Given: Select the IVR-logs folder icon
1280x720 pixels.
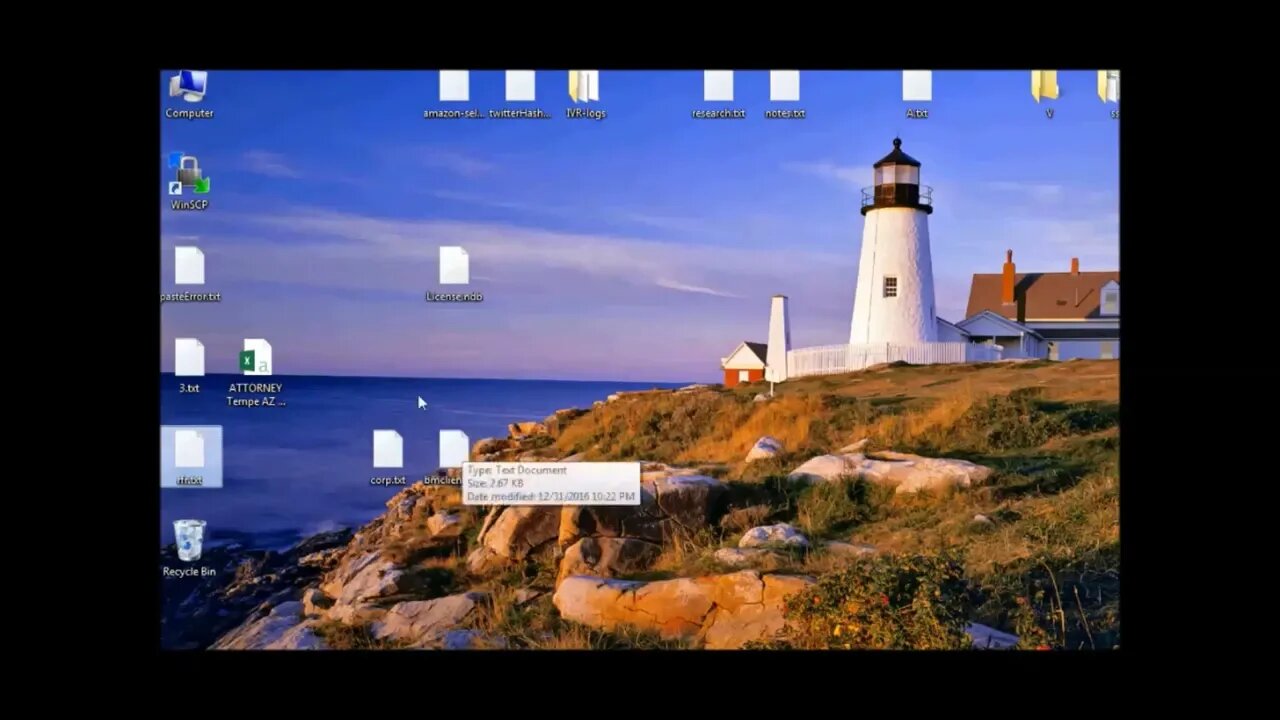Looking at the screenshot, I should (585, 94).
